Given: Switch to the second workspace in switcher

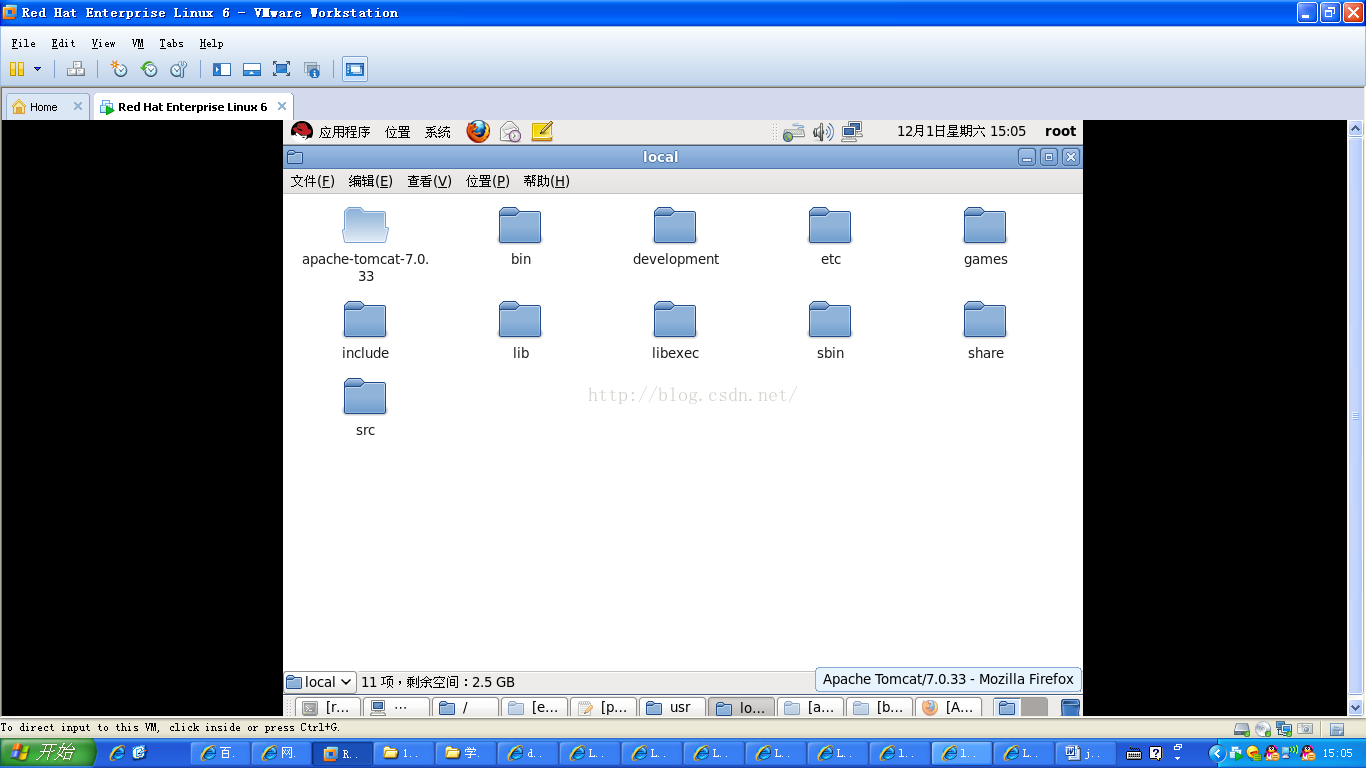Looking at the screenshot, I should coord(1034,707).
